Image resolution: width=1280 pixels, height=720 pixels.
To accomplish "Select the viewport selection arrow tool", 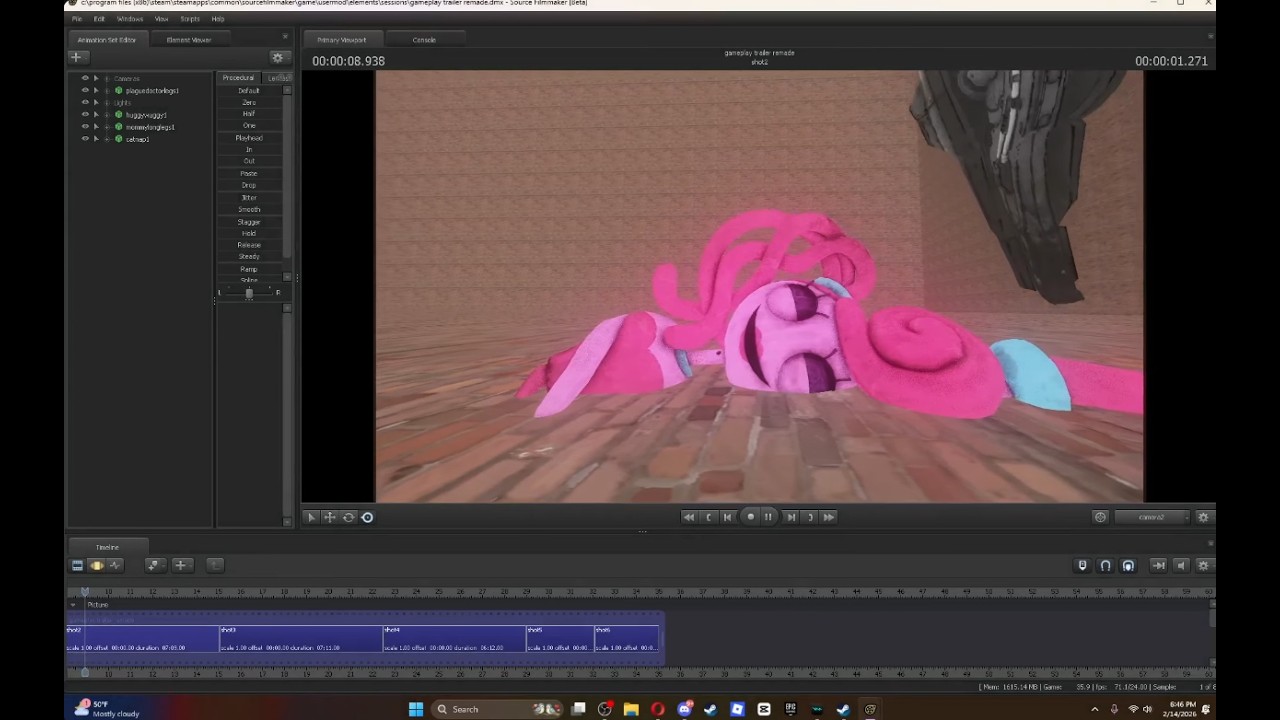I will pos(311,517).
